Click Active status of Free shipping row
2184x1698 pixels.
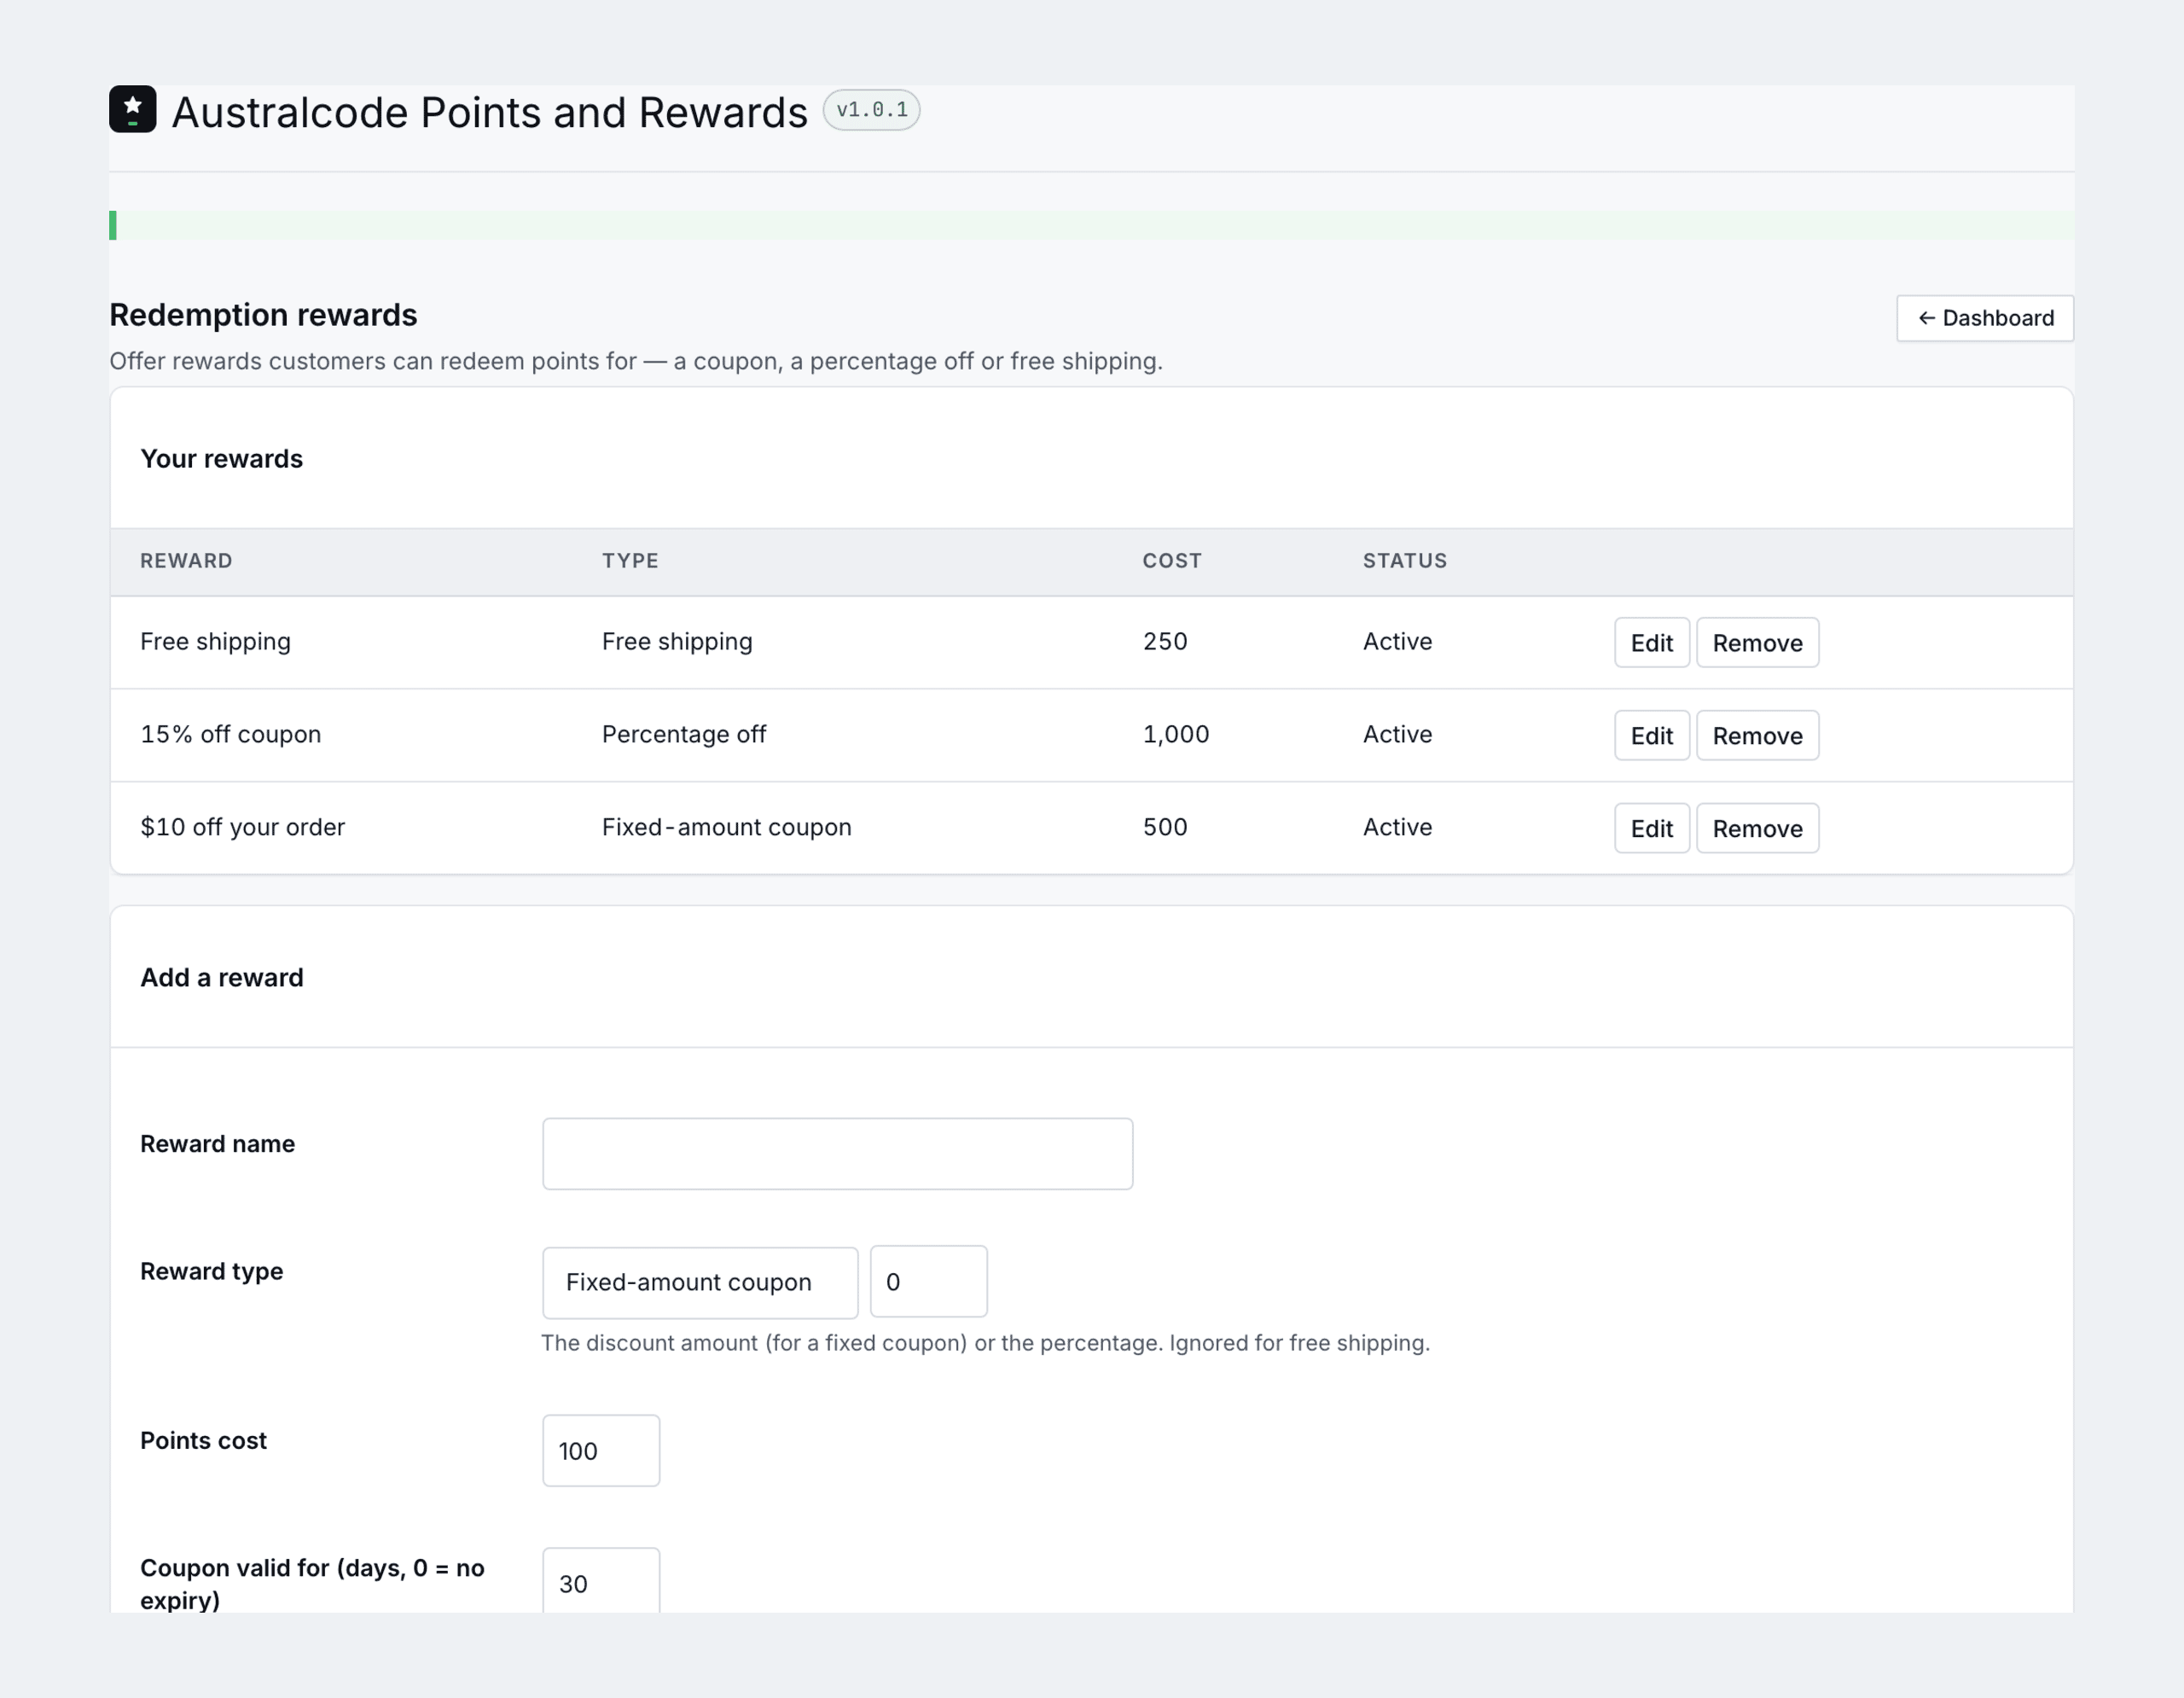click(1397, 641)
